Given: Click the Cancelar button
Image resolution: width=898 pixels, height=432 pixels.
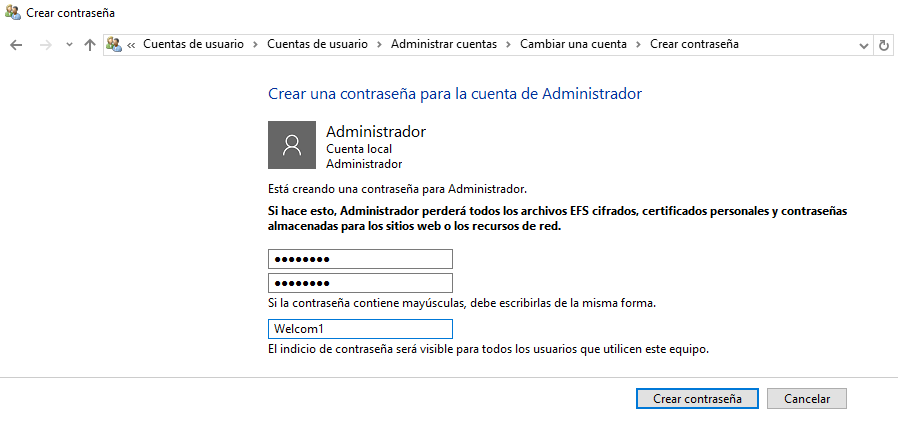Looking at the screenshot, I should coord(807,398).
